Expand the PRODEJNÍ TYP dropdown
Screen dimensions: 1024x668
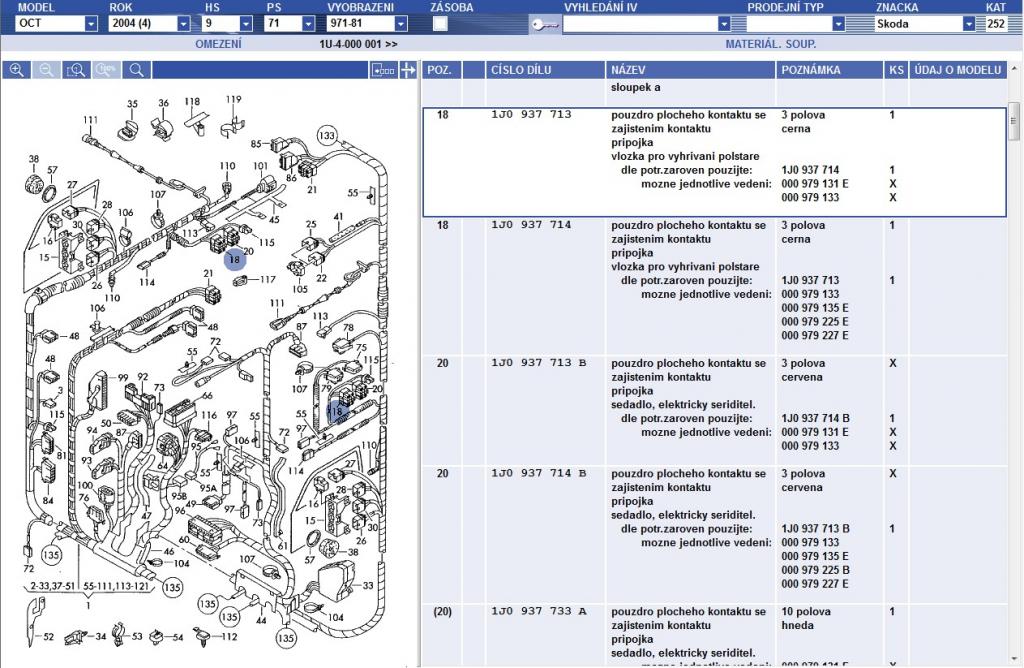click(839, 24)
